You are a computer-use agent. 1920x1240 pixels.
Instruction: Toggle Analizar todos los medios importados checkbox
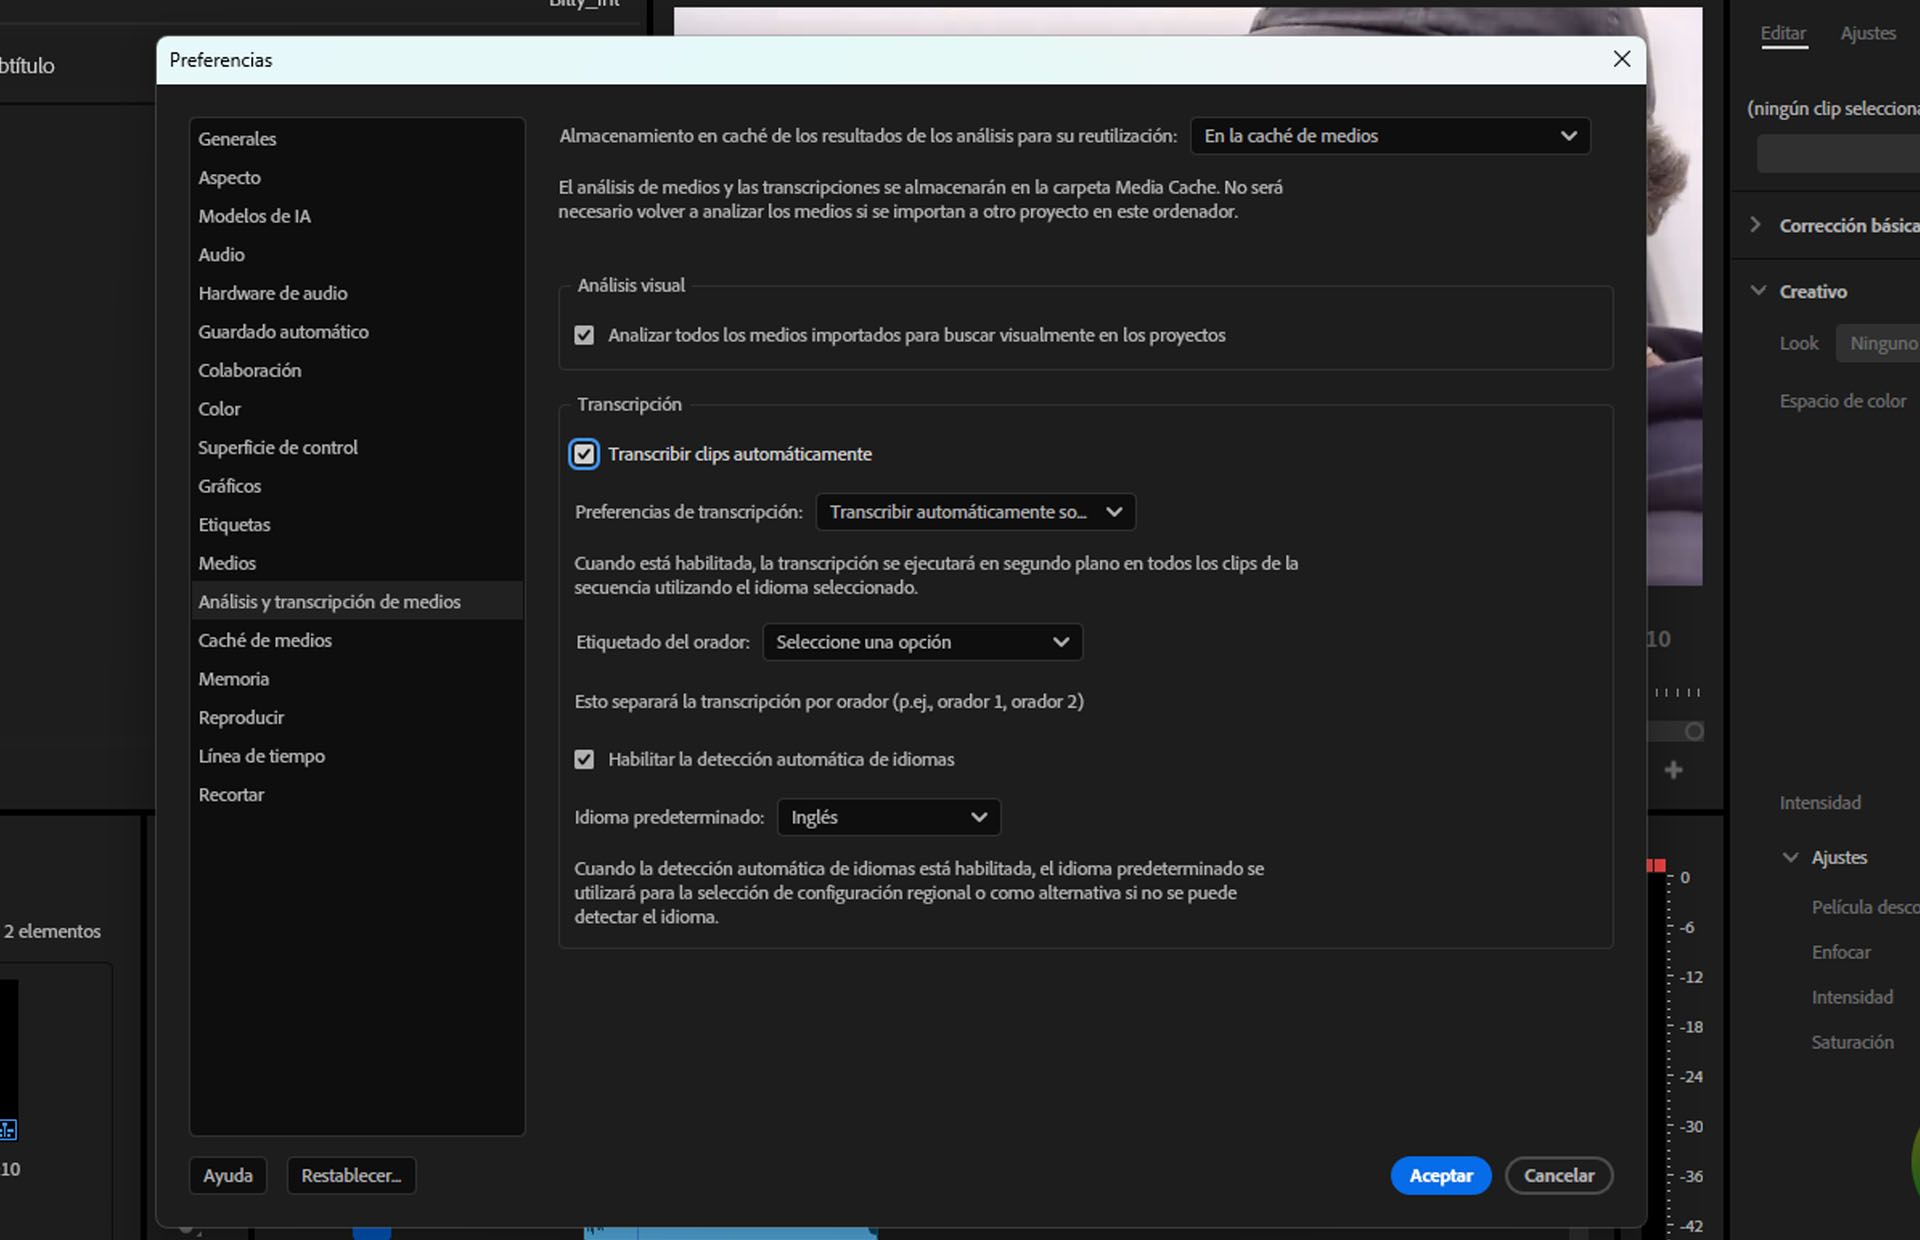click(x=584, y=336)
